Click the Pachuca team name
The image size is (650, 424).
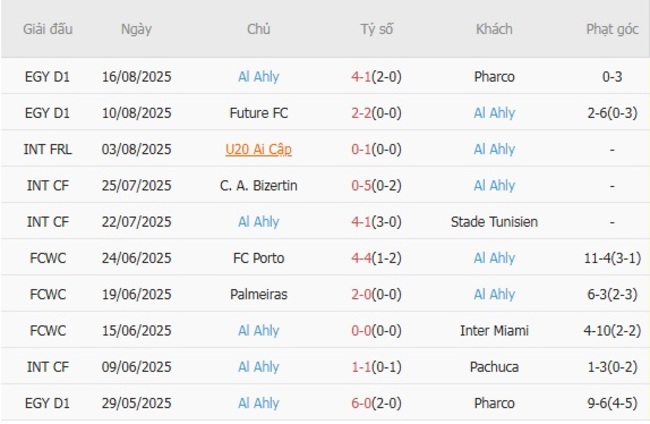point(494,367)
